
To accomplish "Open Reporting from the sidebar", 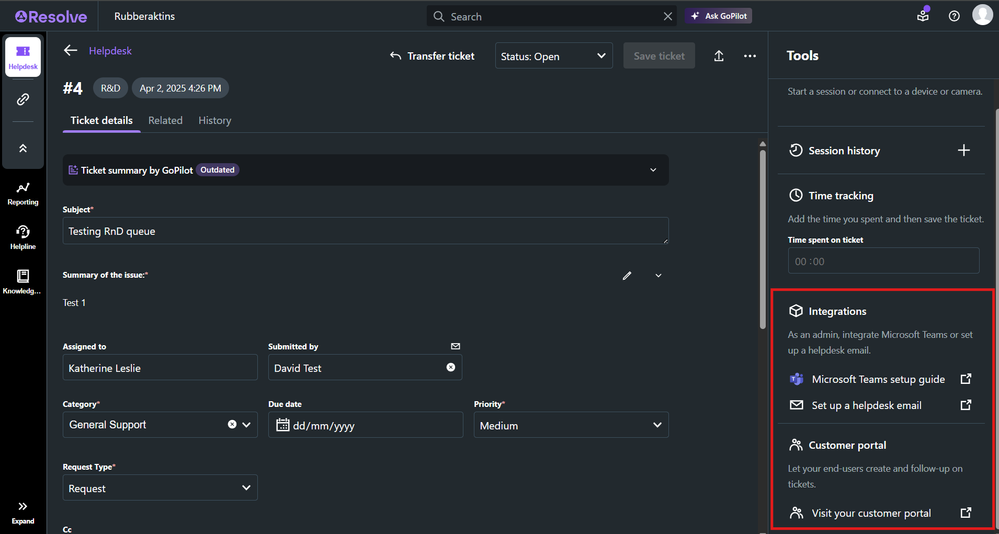I will pyautogui.click(x=23, y=193).
